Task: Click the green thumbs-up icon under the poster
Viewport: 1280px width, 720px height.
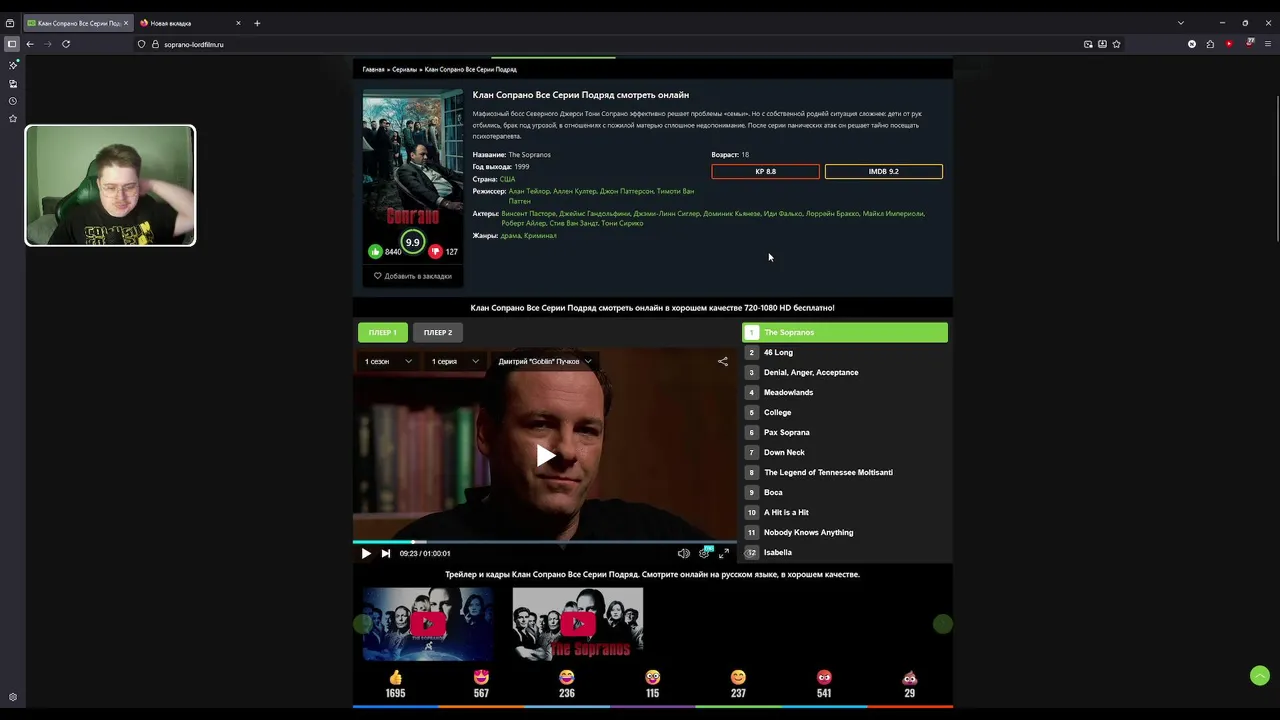Action: coord(375,251)
